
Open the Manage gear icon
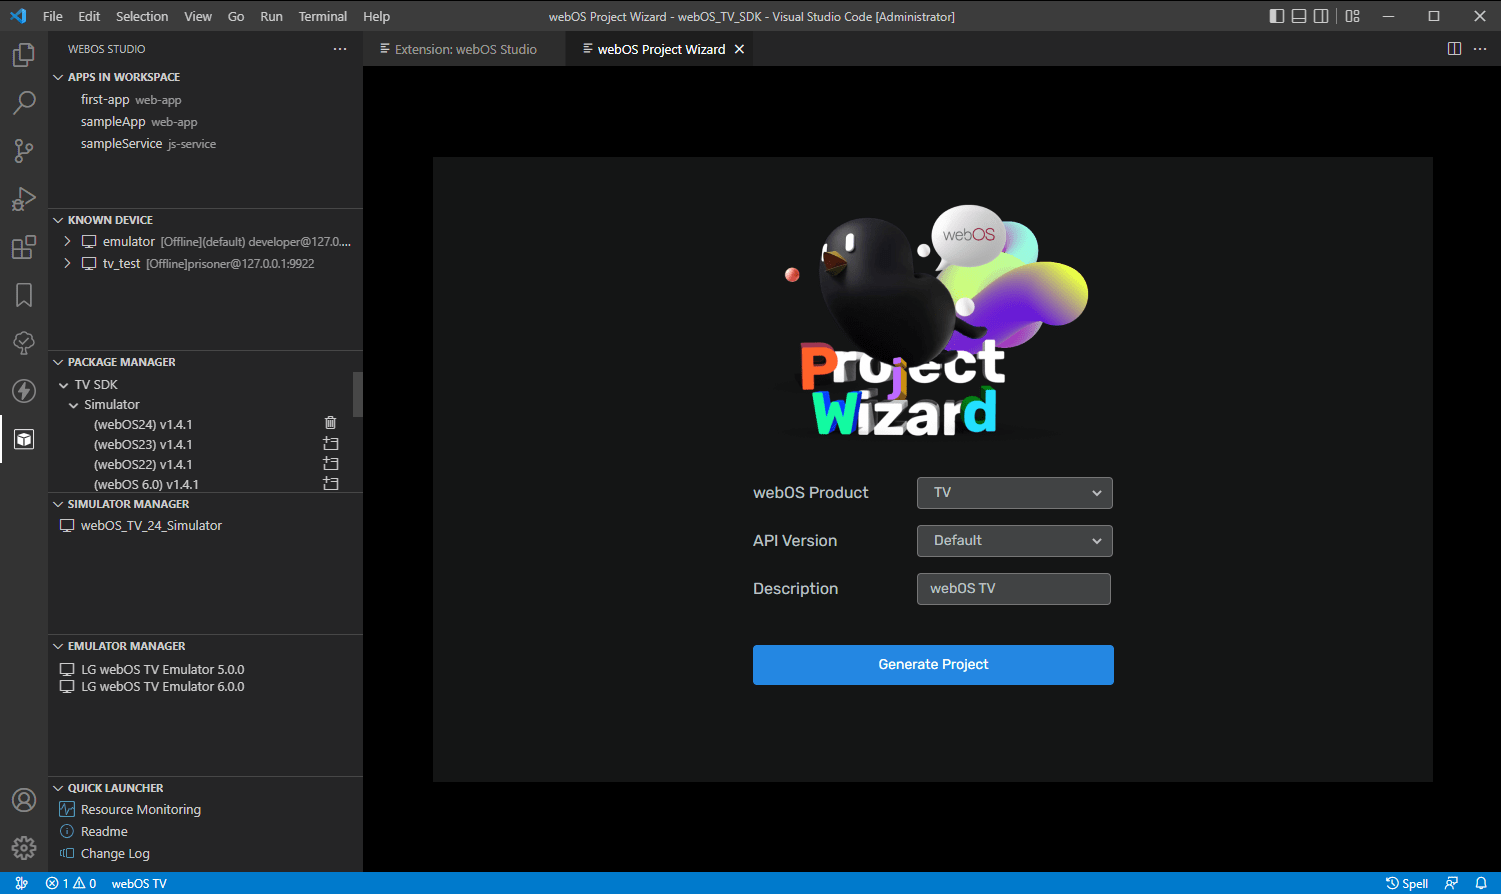24,848
